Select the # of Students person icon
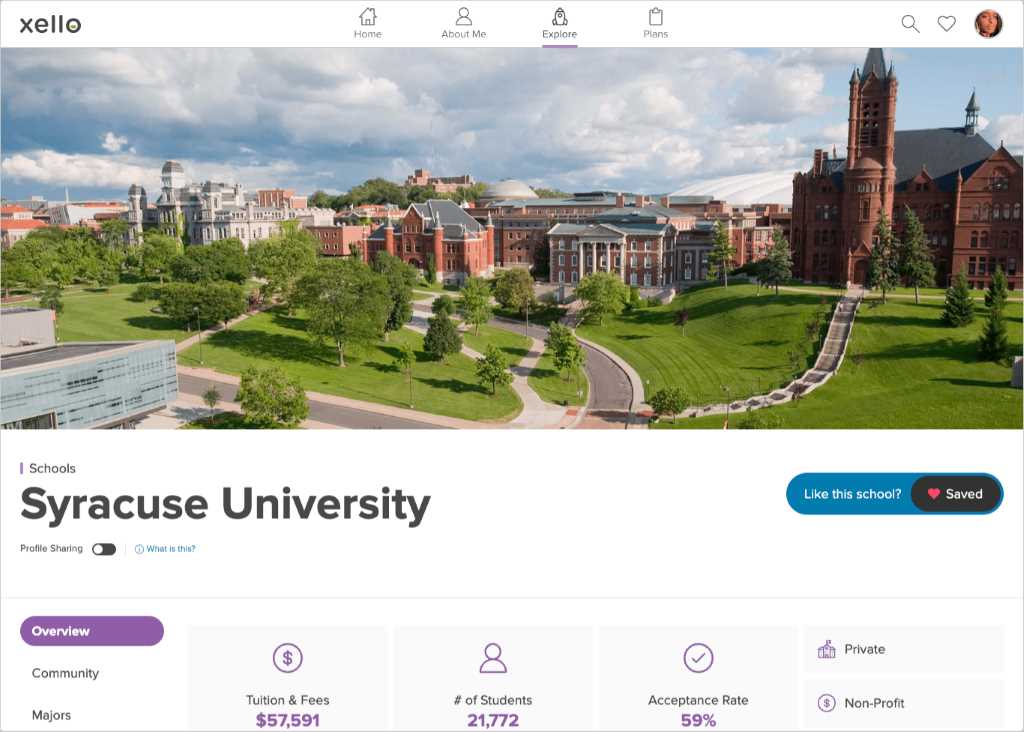Viewport: 1024px width, 732px height. click(493, 658)
